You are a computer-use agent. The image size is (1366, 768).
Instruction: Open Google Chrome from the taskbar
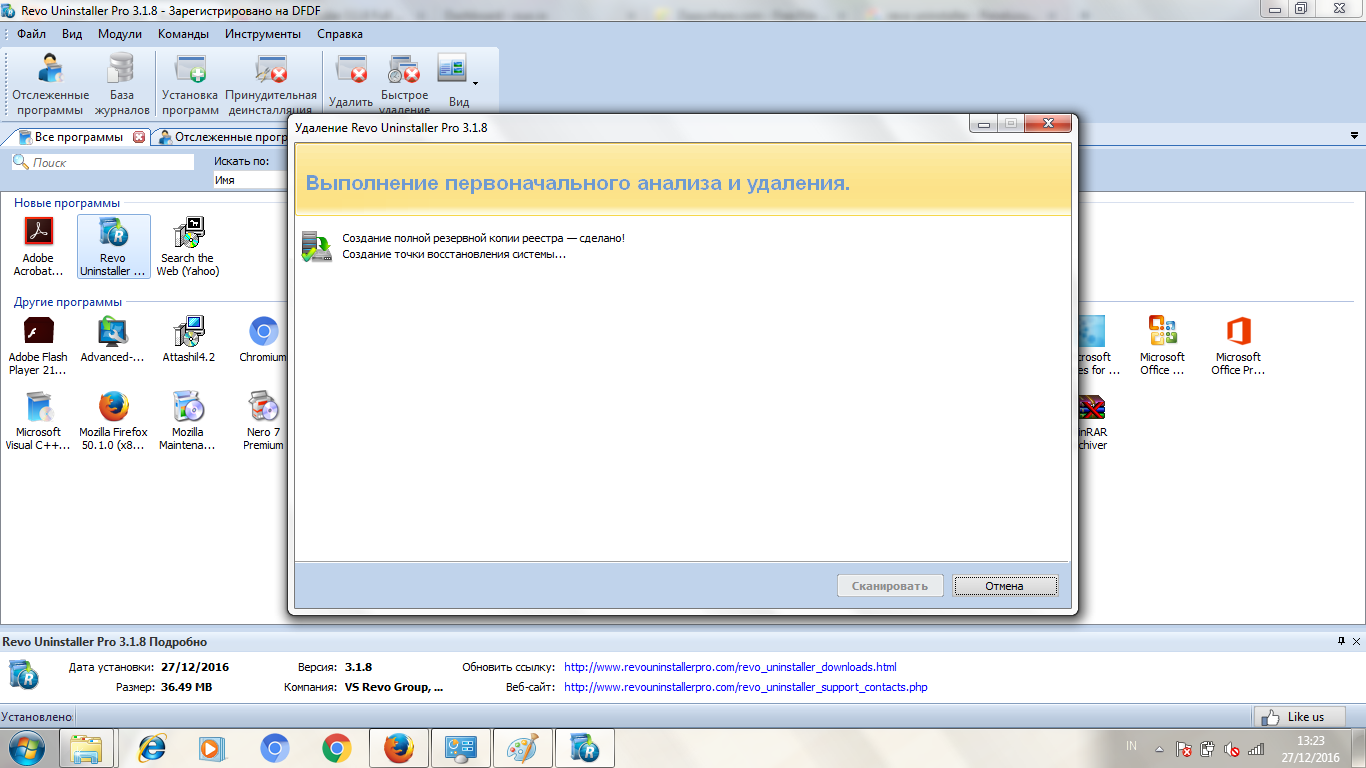click(x=336, y=748)
